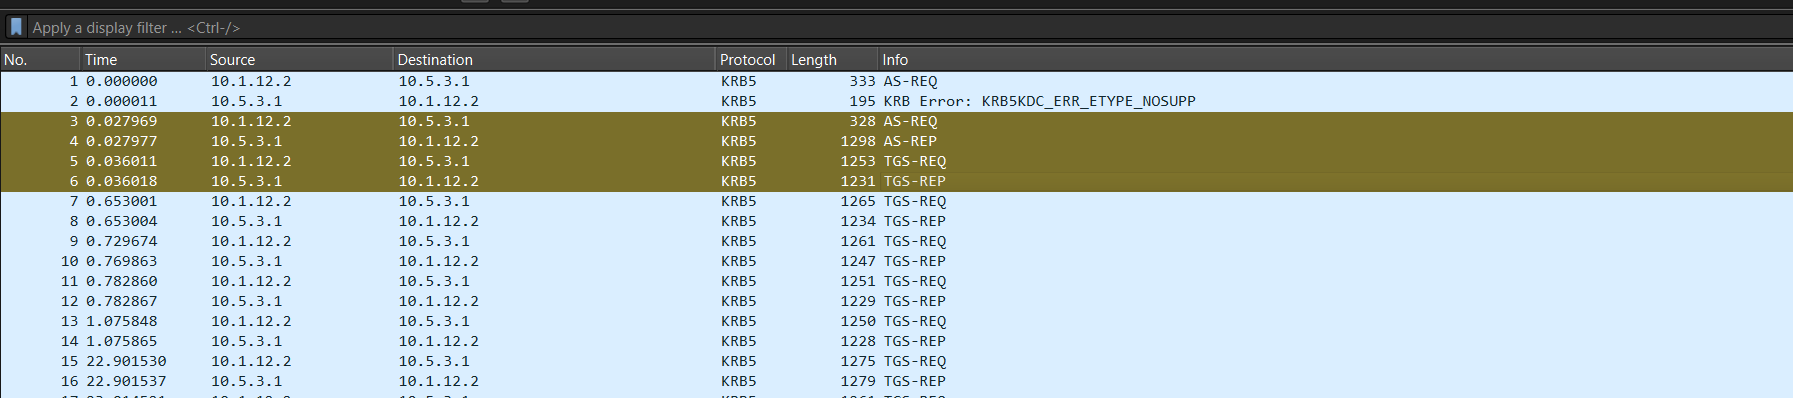
Task: Select the AS-REP packet of length 1298
Action: coord(896,141)
